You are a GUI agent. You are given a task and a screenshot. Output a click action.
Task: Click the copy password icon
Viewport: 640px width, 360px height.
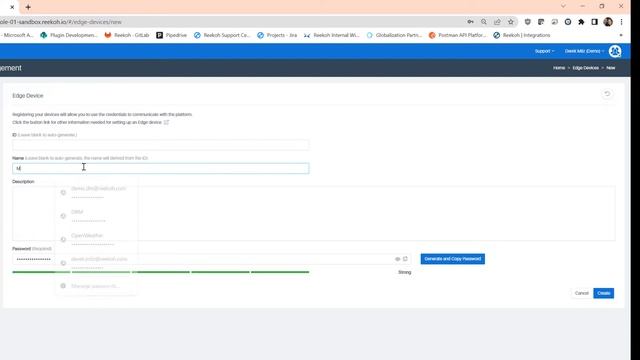405,259
